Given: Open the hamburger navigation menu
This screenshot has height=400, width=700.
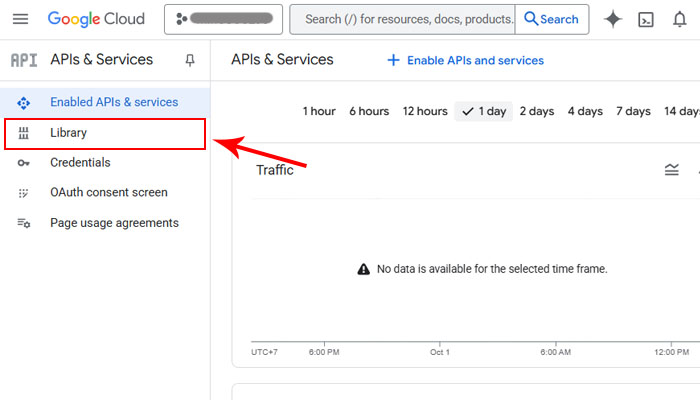Looking at the screenshot, I should (20, 19).
